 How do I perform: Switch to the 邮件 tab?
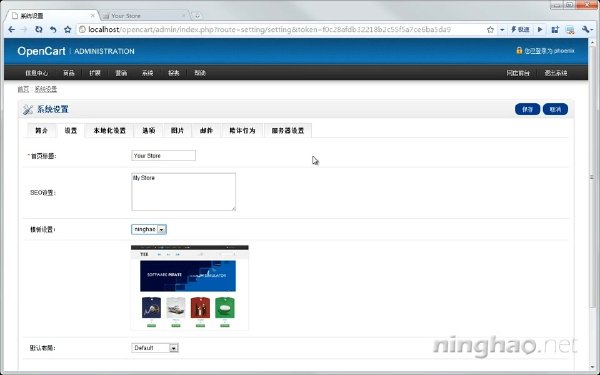tap(206, 130)
